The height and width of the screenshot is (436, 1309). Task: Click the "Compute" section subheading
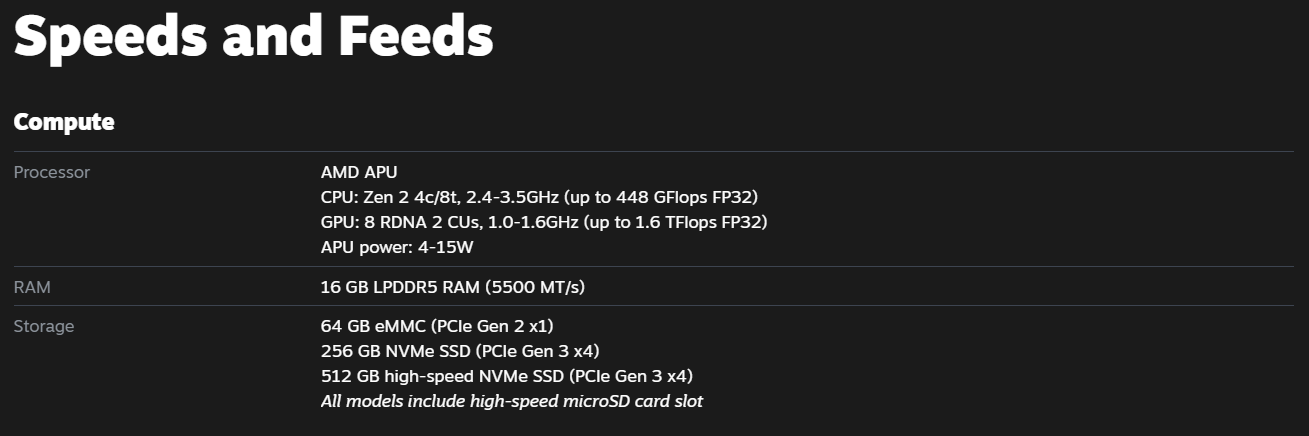tap(64, 123)
